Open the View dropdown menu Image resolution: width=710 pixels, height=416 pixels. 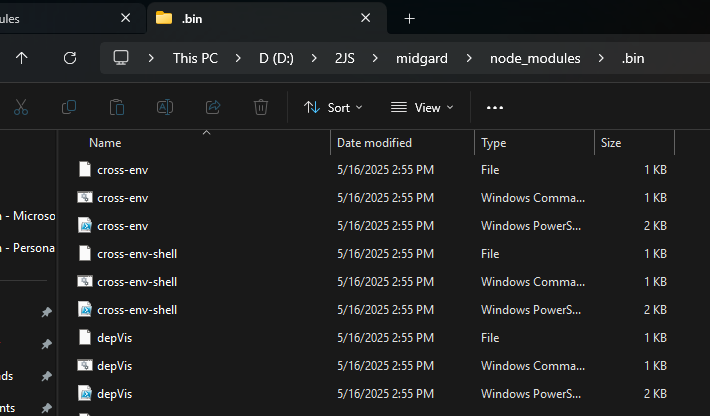[422, 107]
